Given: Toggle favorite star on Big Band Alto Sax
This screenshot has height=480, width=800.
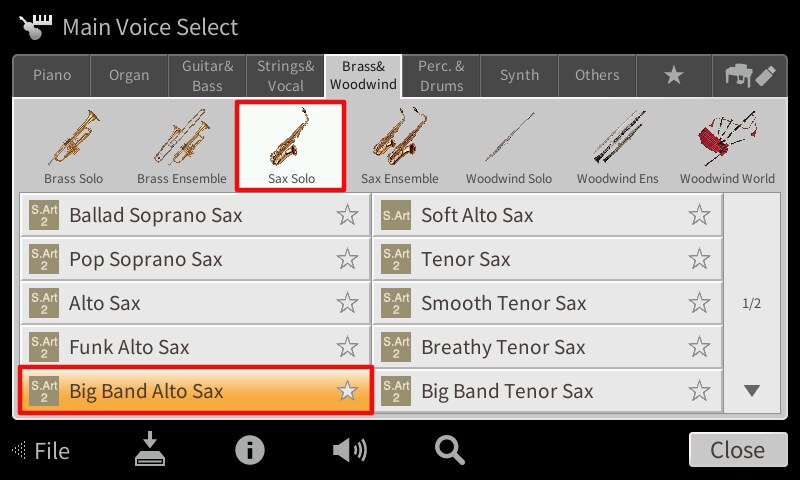Looking at the screenshot, I should pyautogui.click(x=347, y=391).
